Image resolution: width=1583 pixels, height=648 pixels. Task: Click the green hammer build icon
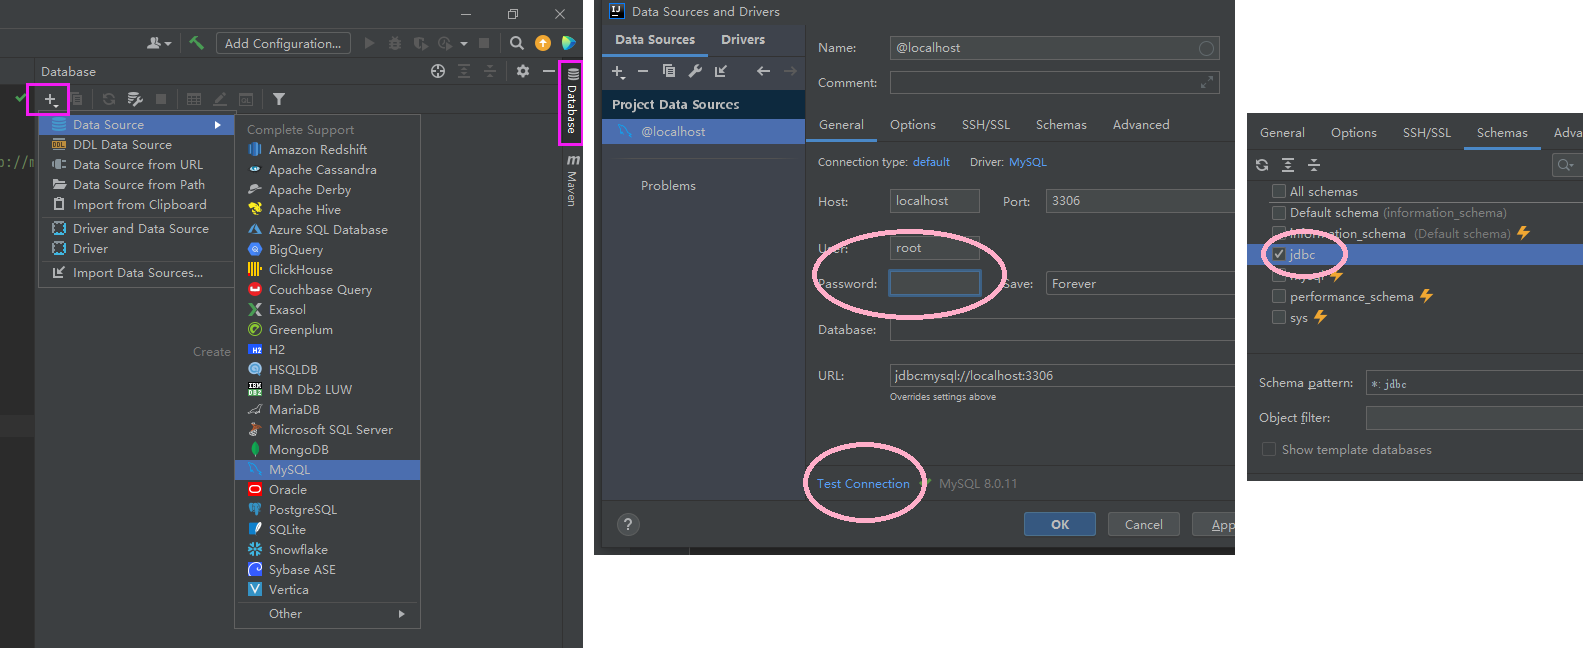pyautogui.click(x=196, y=43)
